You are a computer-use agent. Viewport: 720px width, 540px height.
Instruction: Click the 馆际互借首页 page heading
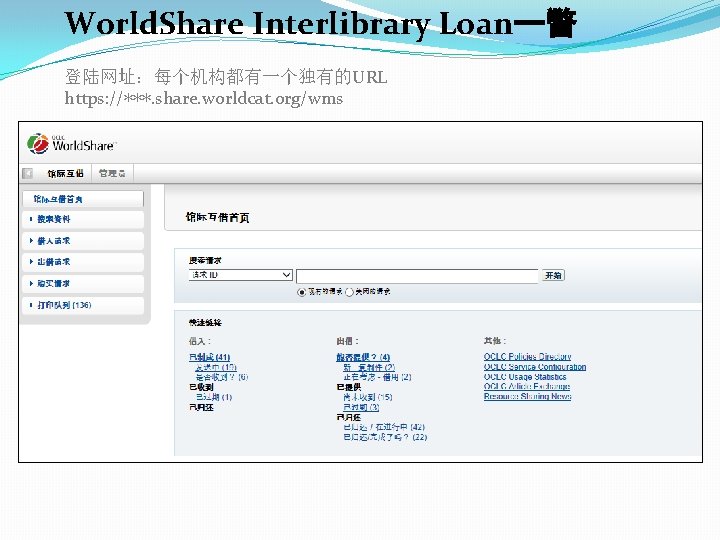(x=217, y=217)
